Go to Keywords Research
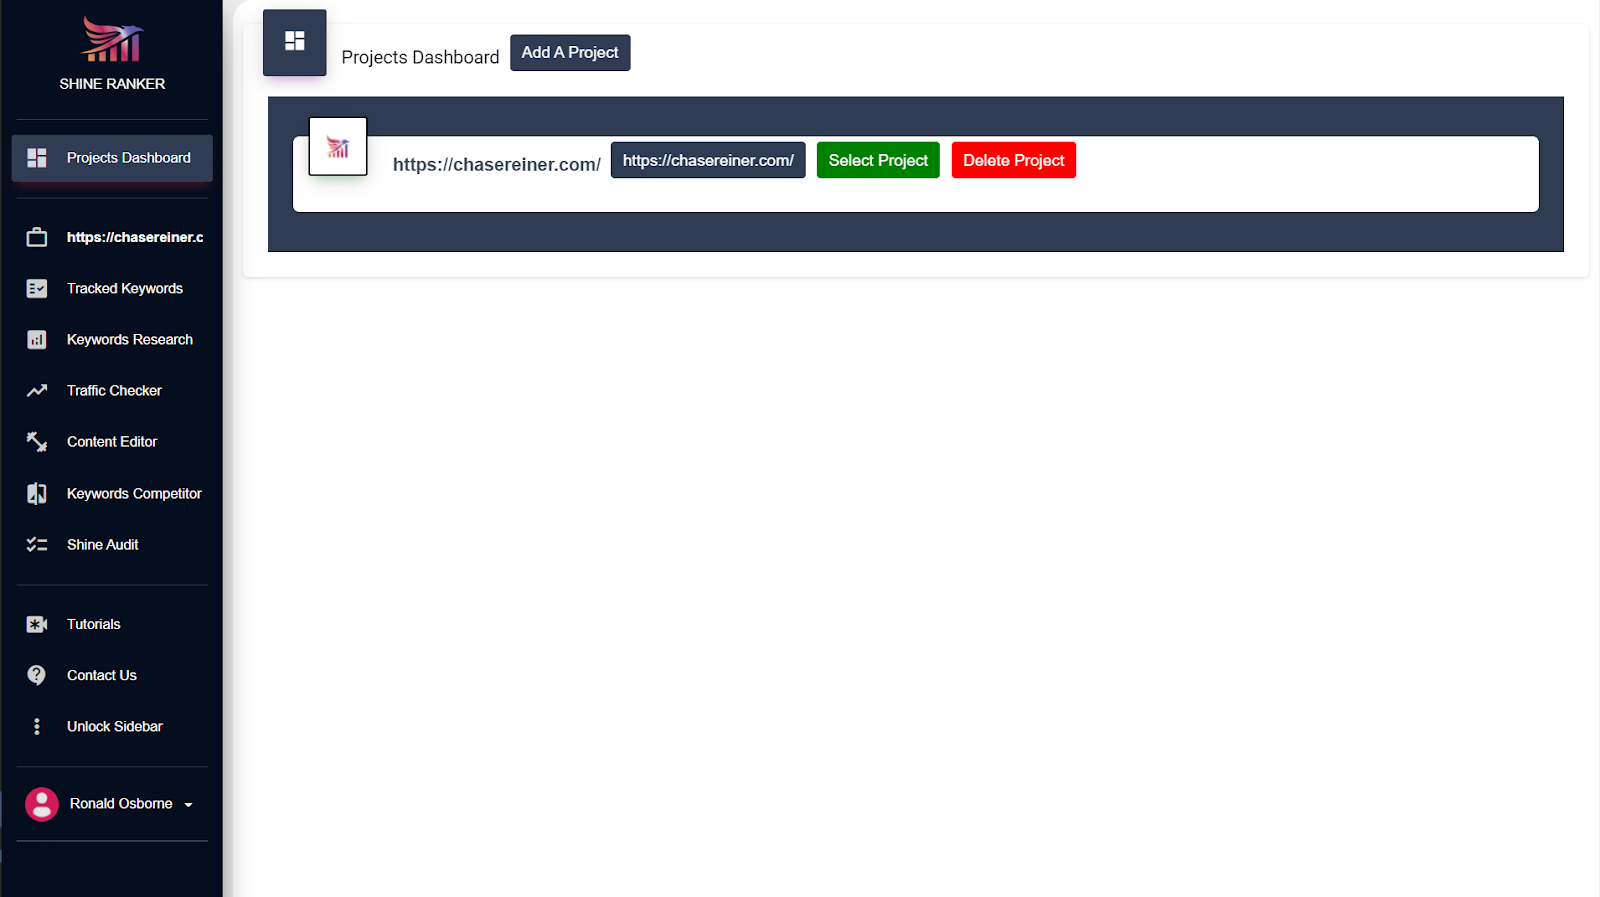1600x897 pixels. (112, 340)
